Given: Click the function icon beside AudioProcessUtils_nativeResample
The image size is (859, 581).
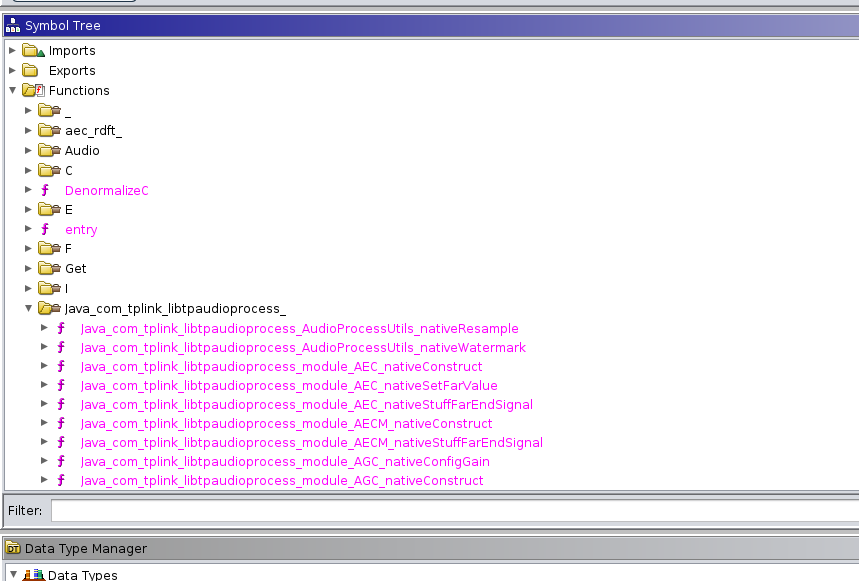Looking at the screenshot, I should click(61, 328).
